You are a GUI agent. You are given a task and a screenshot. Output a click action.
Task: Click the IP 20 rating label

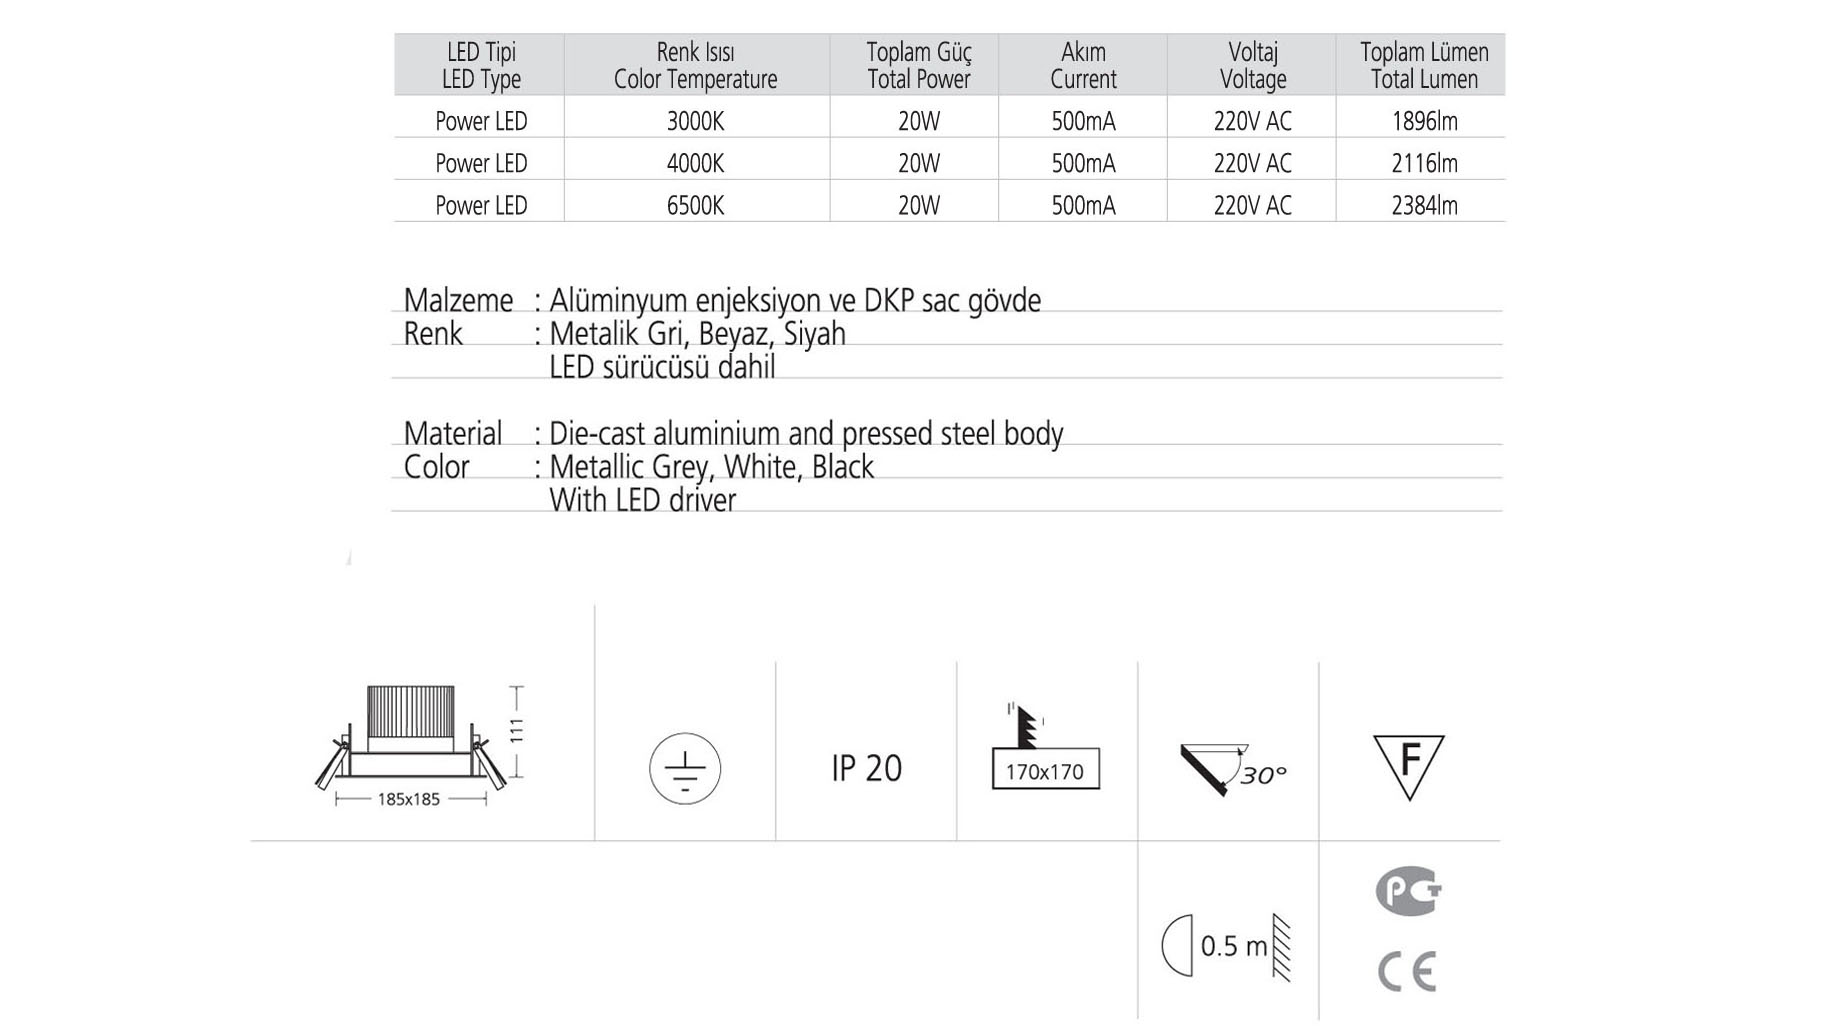(866, 768)
